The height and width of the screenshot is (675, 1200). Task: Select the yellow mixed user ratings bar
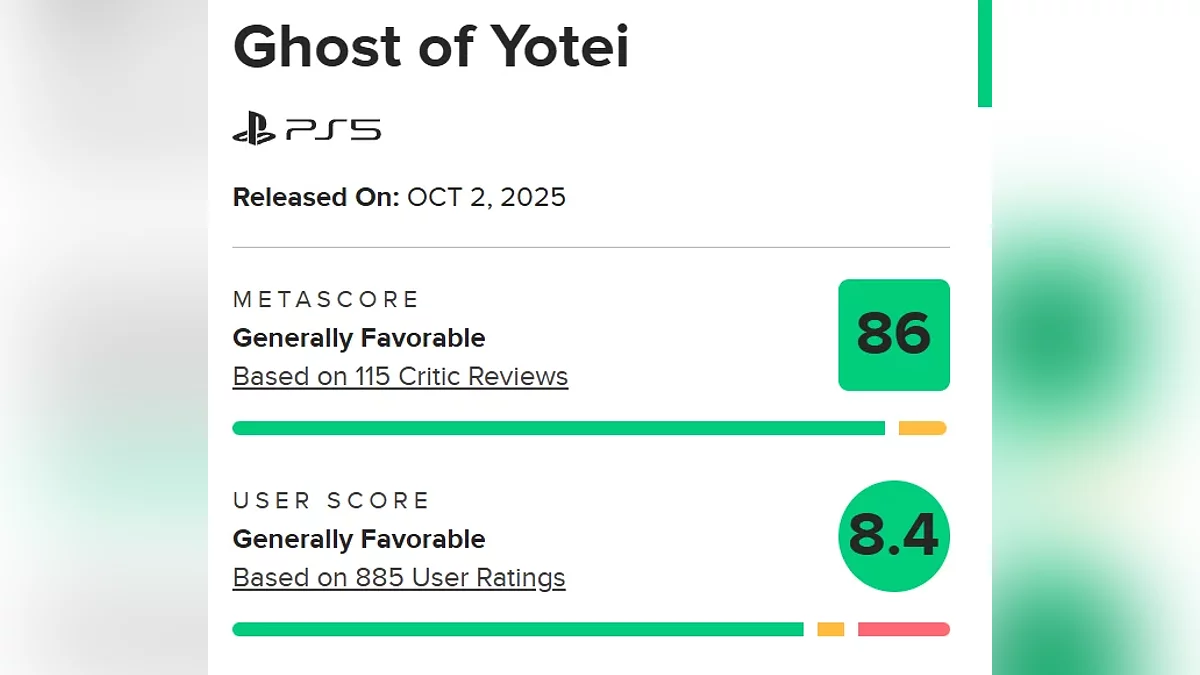[830, 629]
